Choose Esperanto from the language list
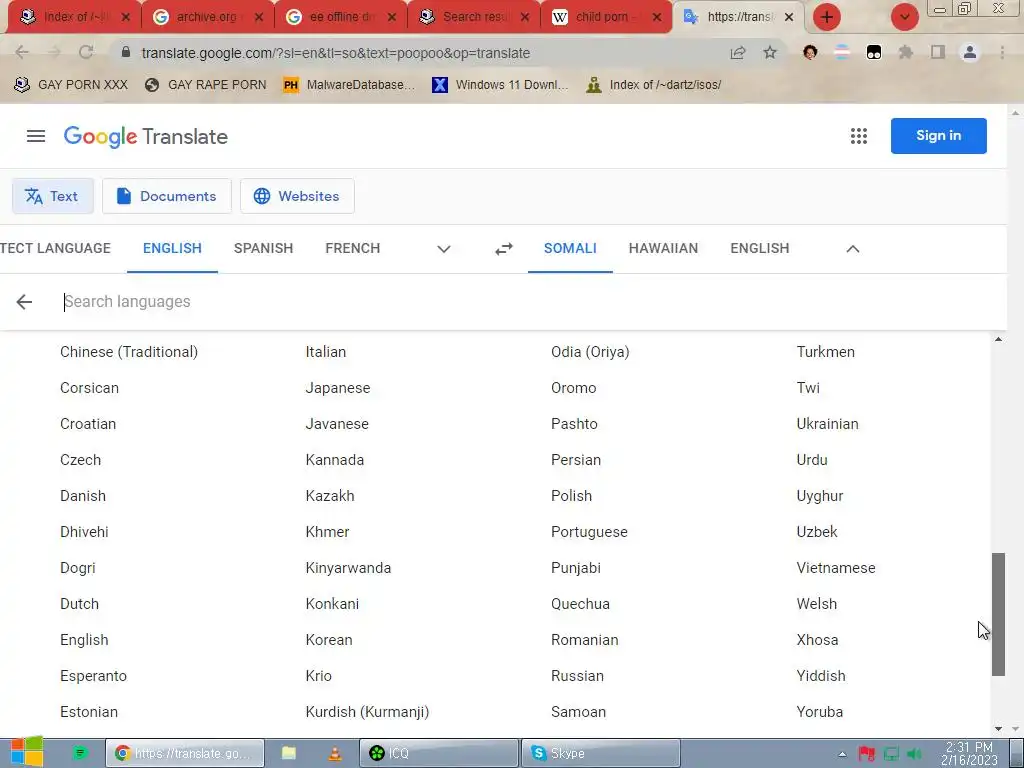Image resolution: width=1024 pixels, height=768 pixels. (x=93, y=676)
